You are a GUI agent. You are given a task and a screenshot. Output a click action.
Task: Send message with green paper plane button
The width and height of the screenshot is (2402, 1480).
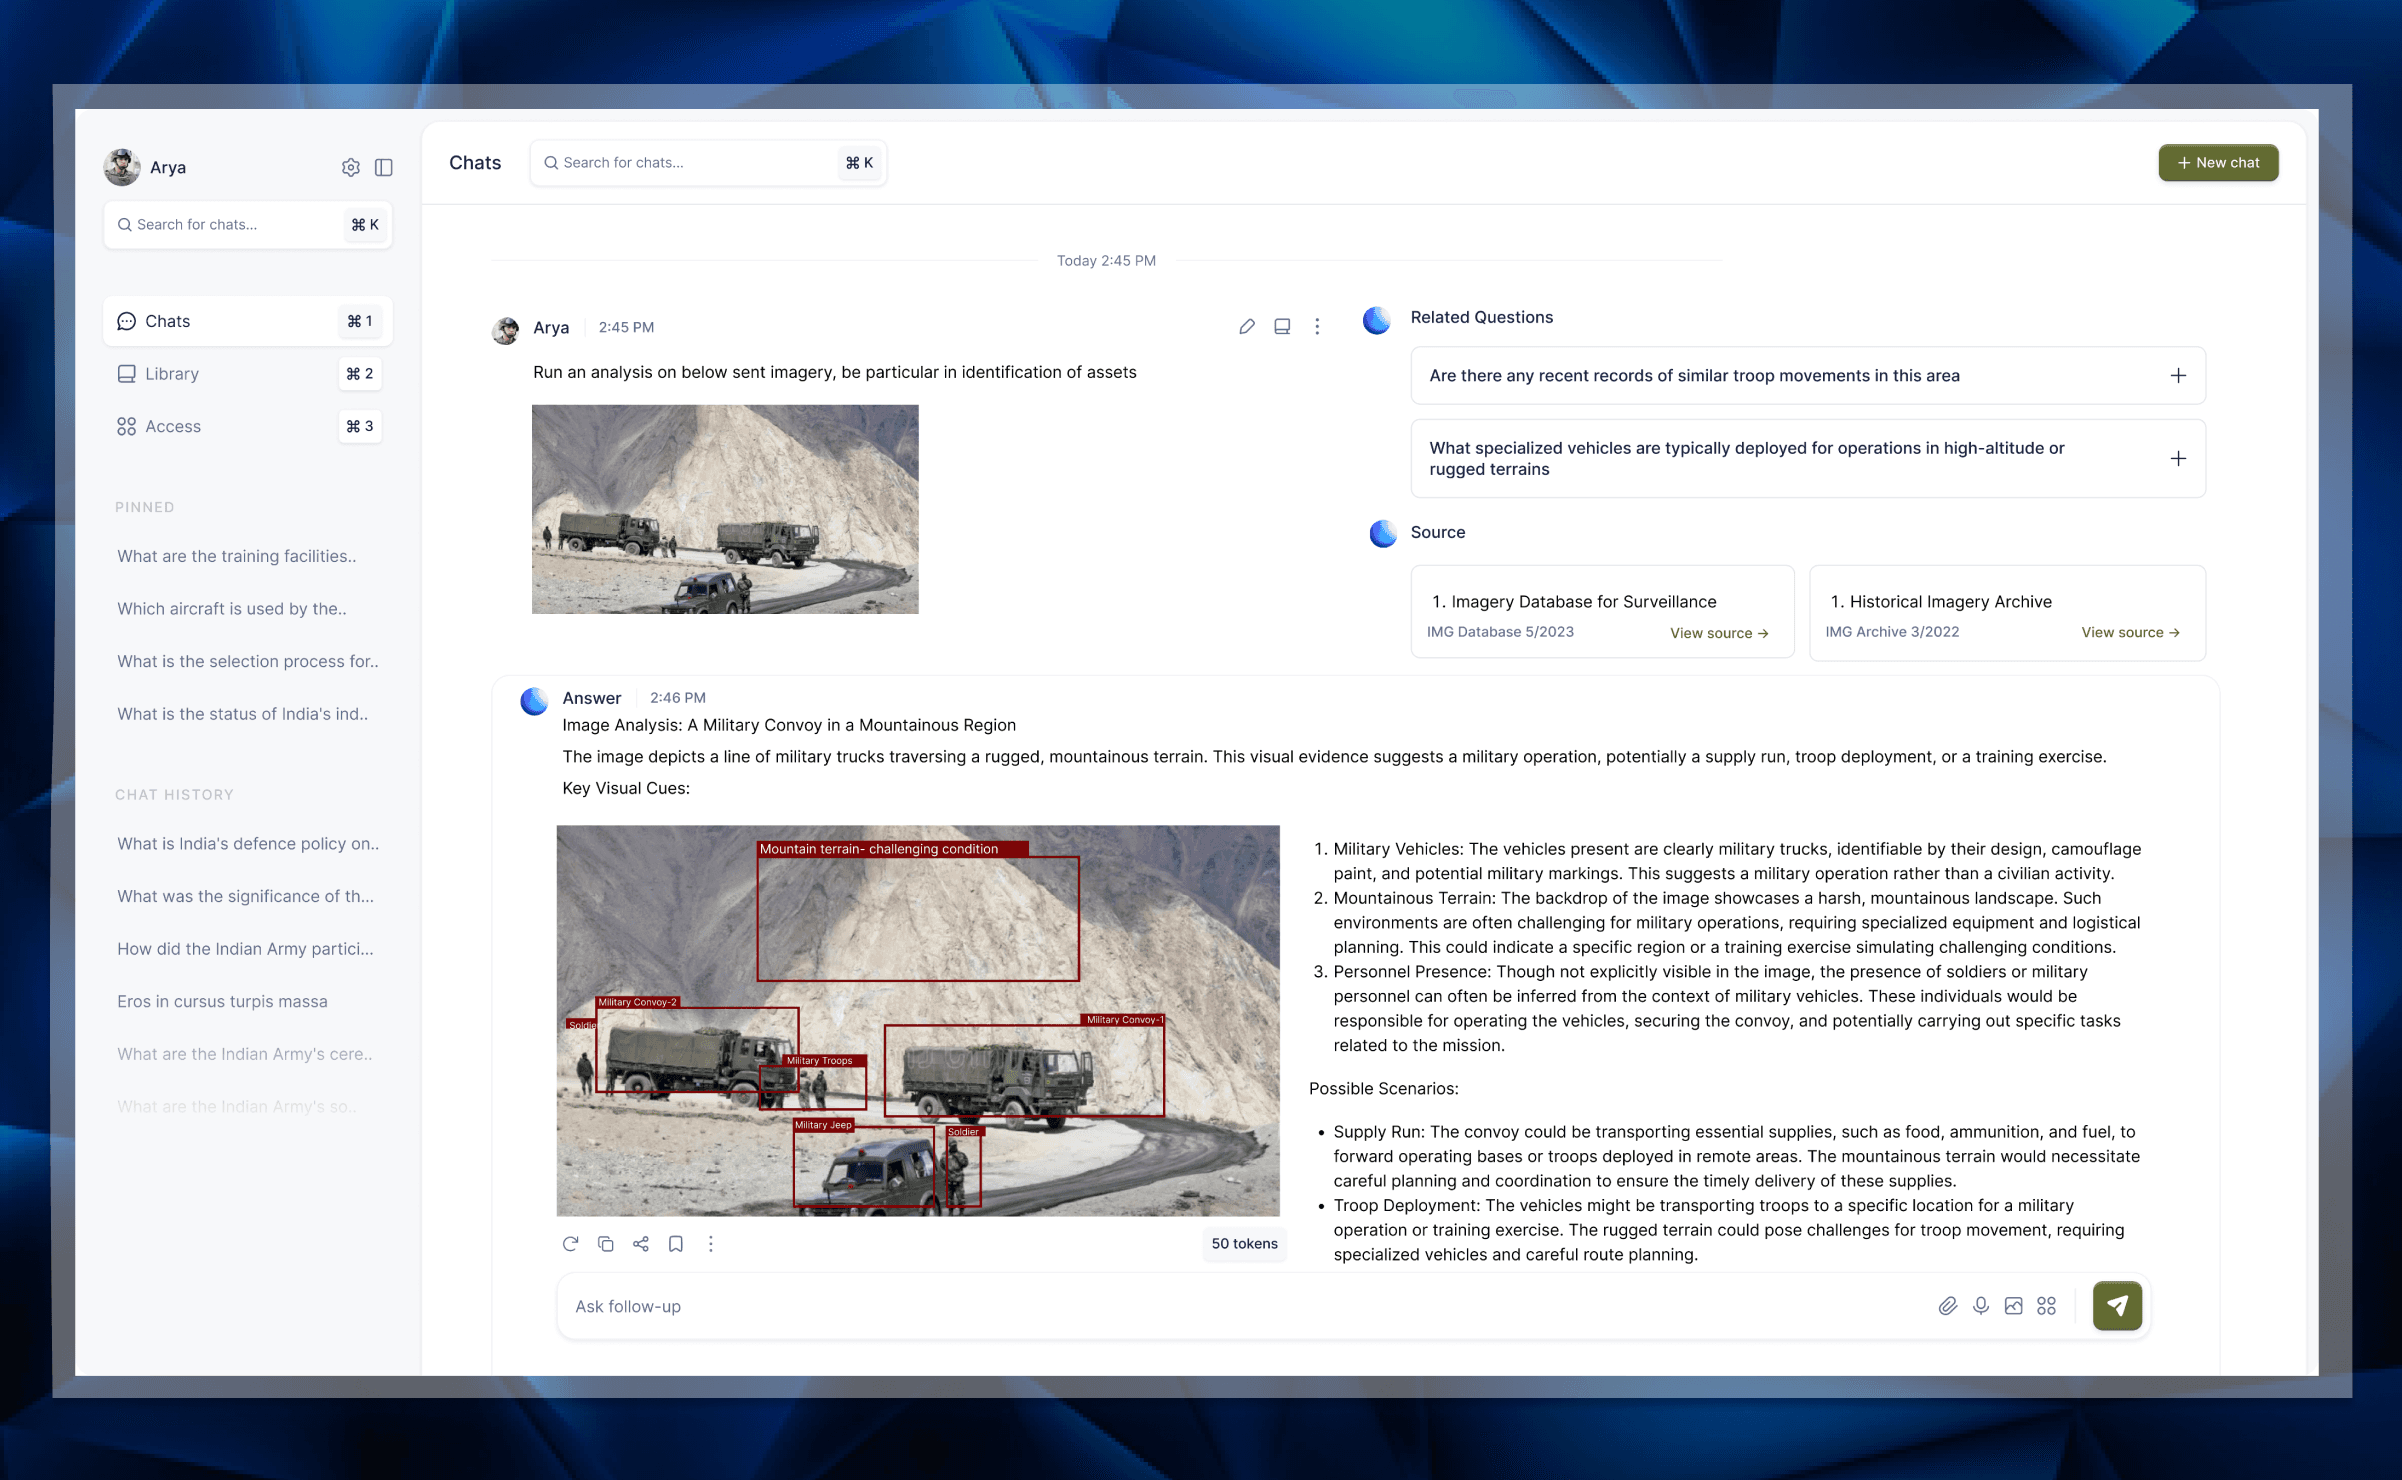[2117, 1306]
